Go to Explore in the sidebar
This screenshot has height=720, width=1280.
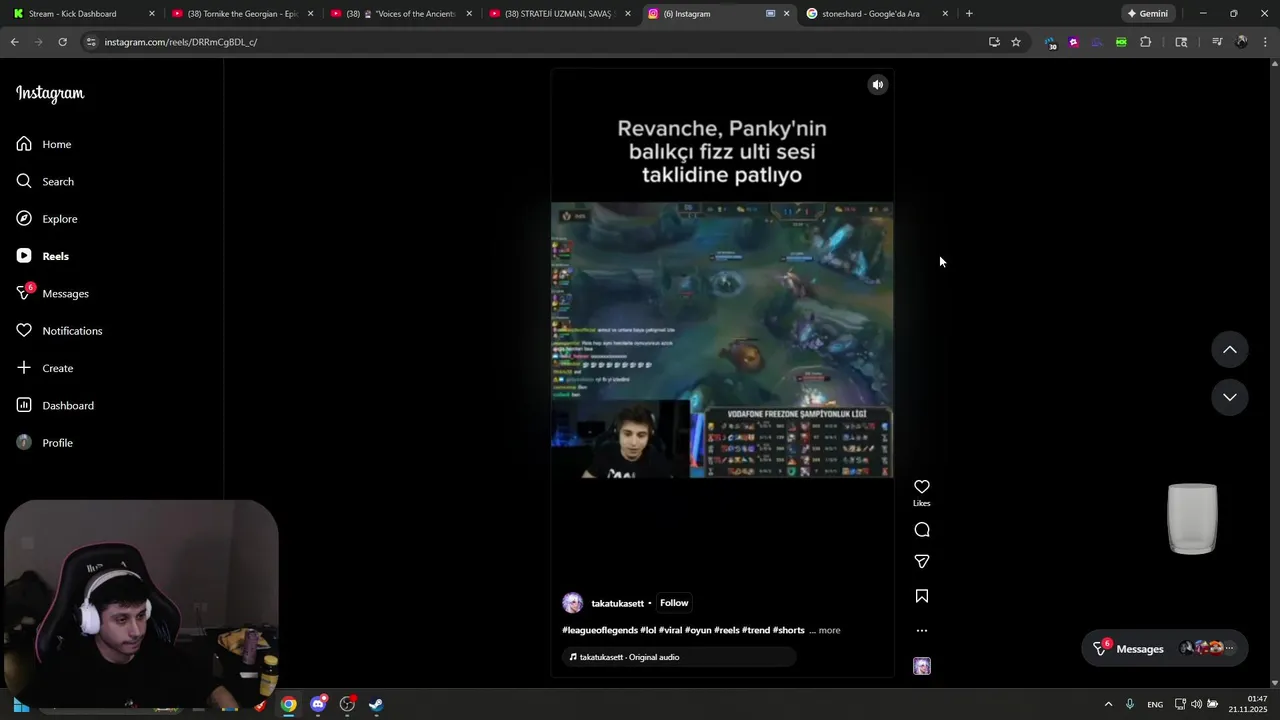click(47, 219)
